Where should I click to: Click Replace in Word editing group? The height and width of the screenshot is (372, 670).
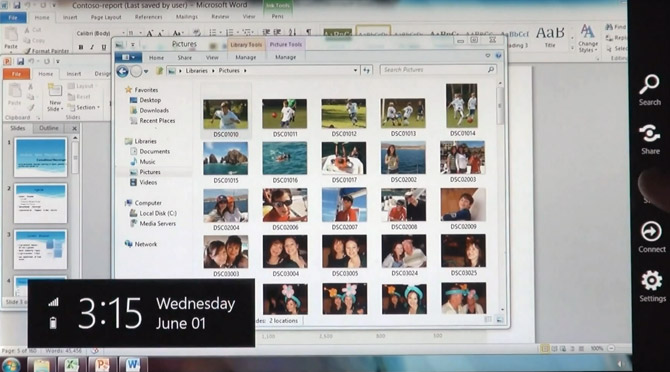coord(616,38)
